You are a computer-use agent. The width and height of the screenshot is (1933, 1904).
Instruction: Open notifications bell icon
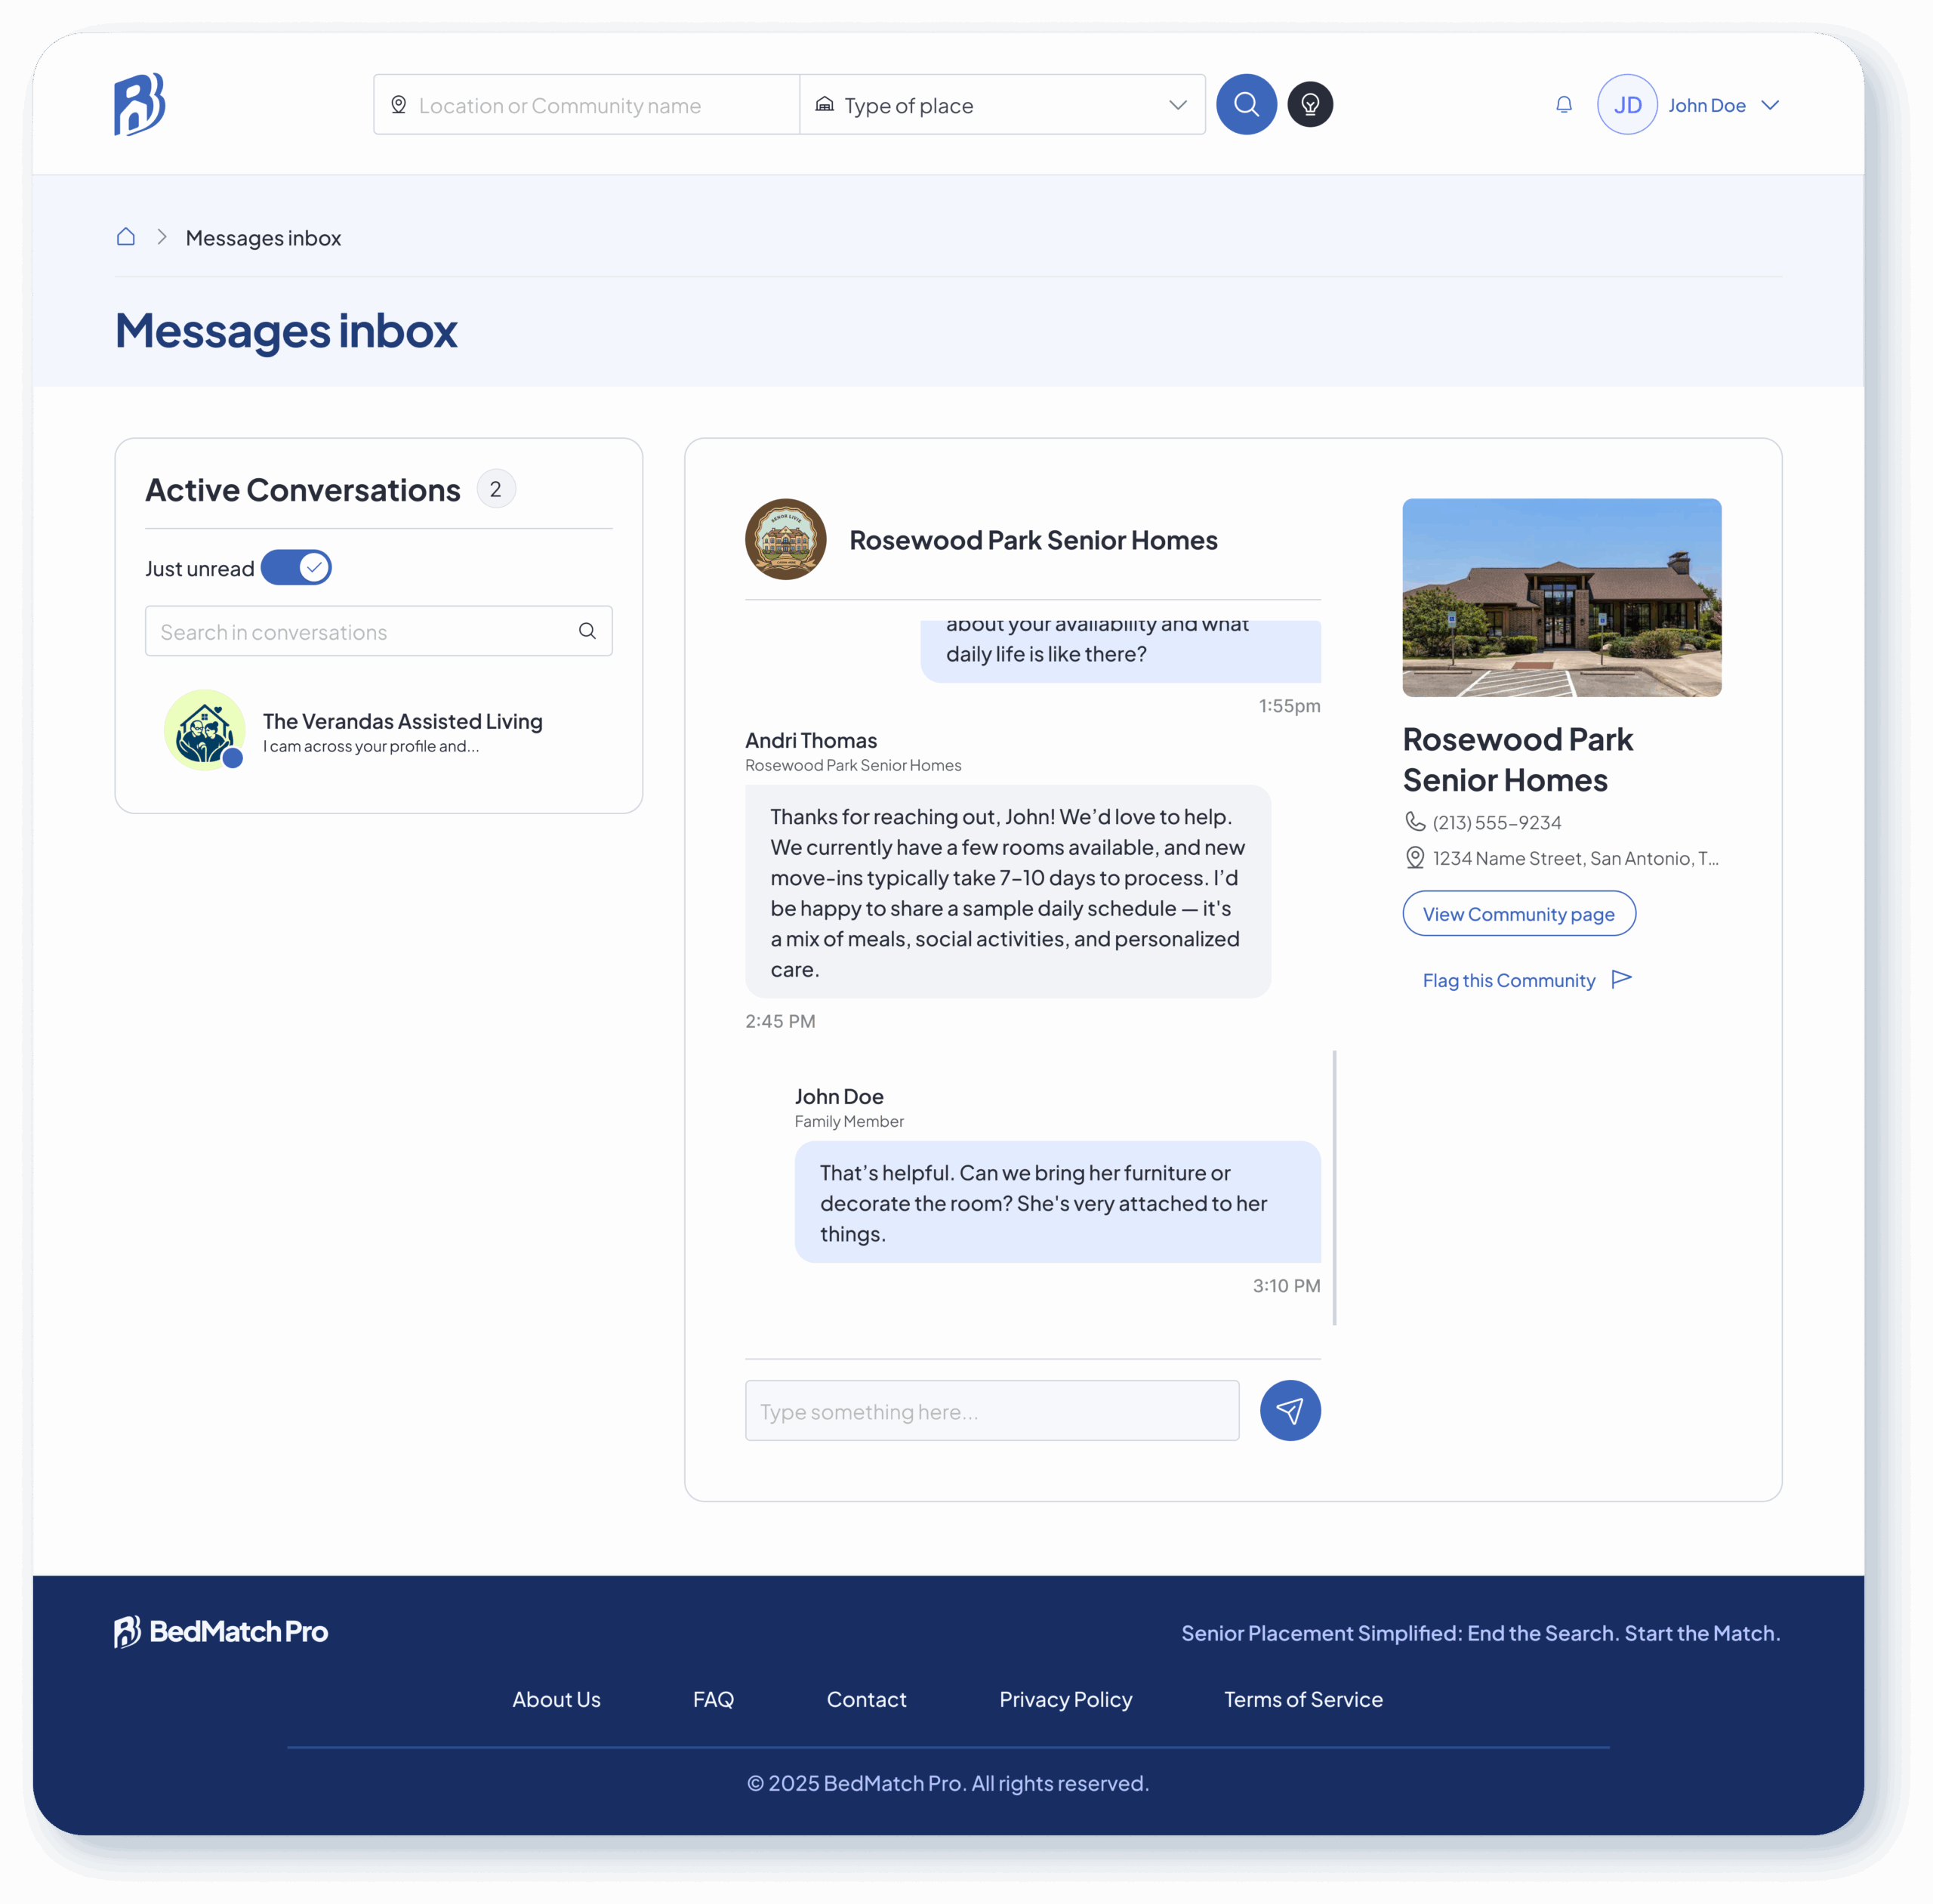[x=1564, y=104]
